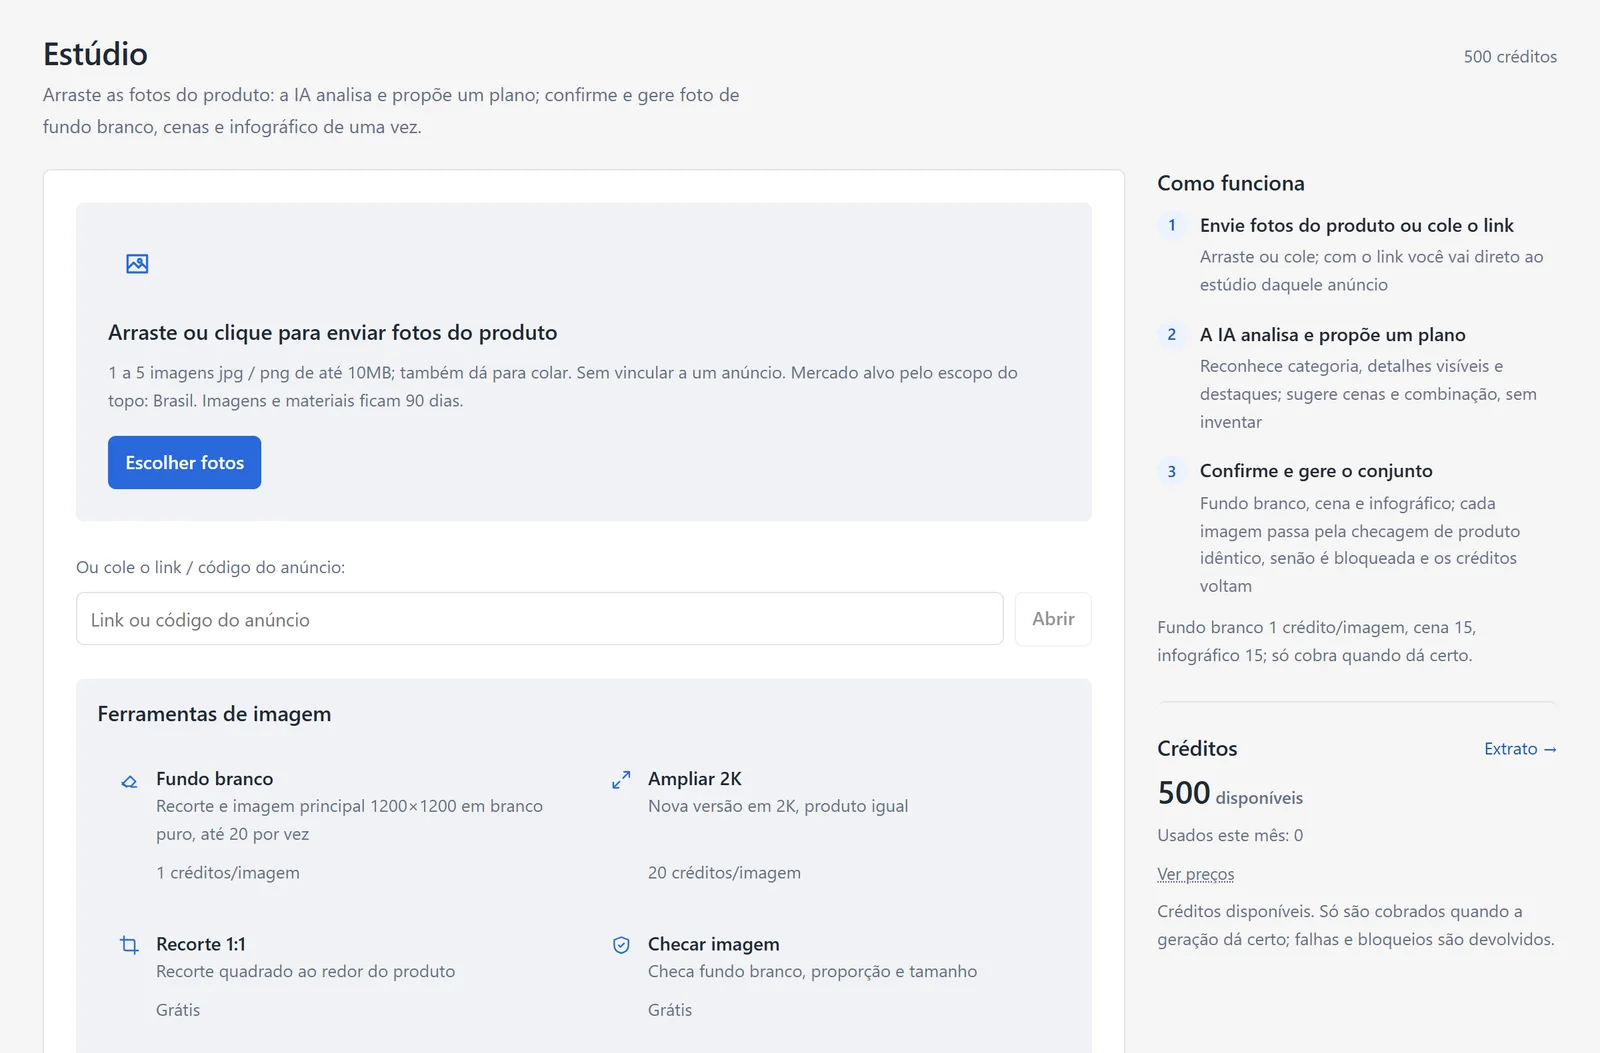Click the Como funciona heading
Image resolution: width=1600 pixels, height=1053 pixels.
point(1231,183)
